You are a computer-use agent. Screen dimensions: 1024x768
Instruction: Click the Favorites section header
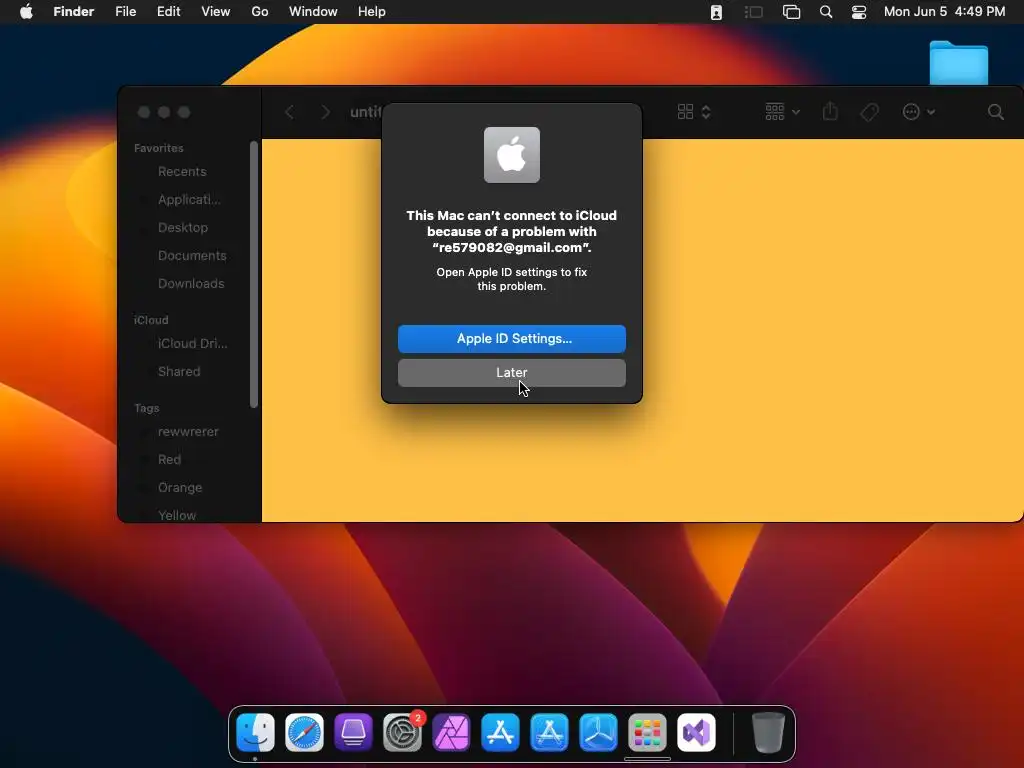pyautogui.click(x=159, y=148)
